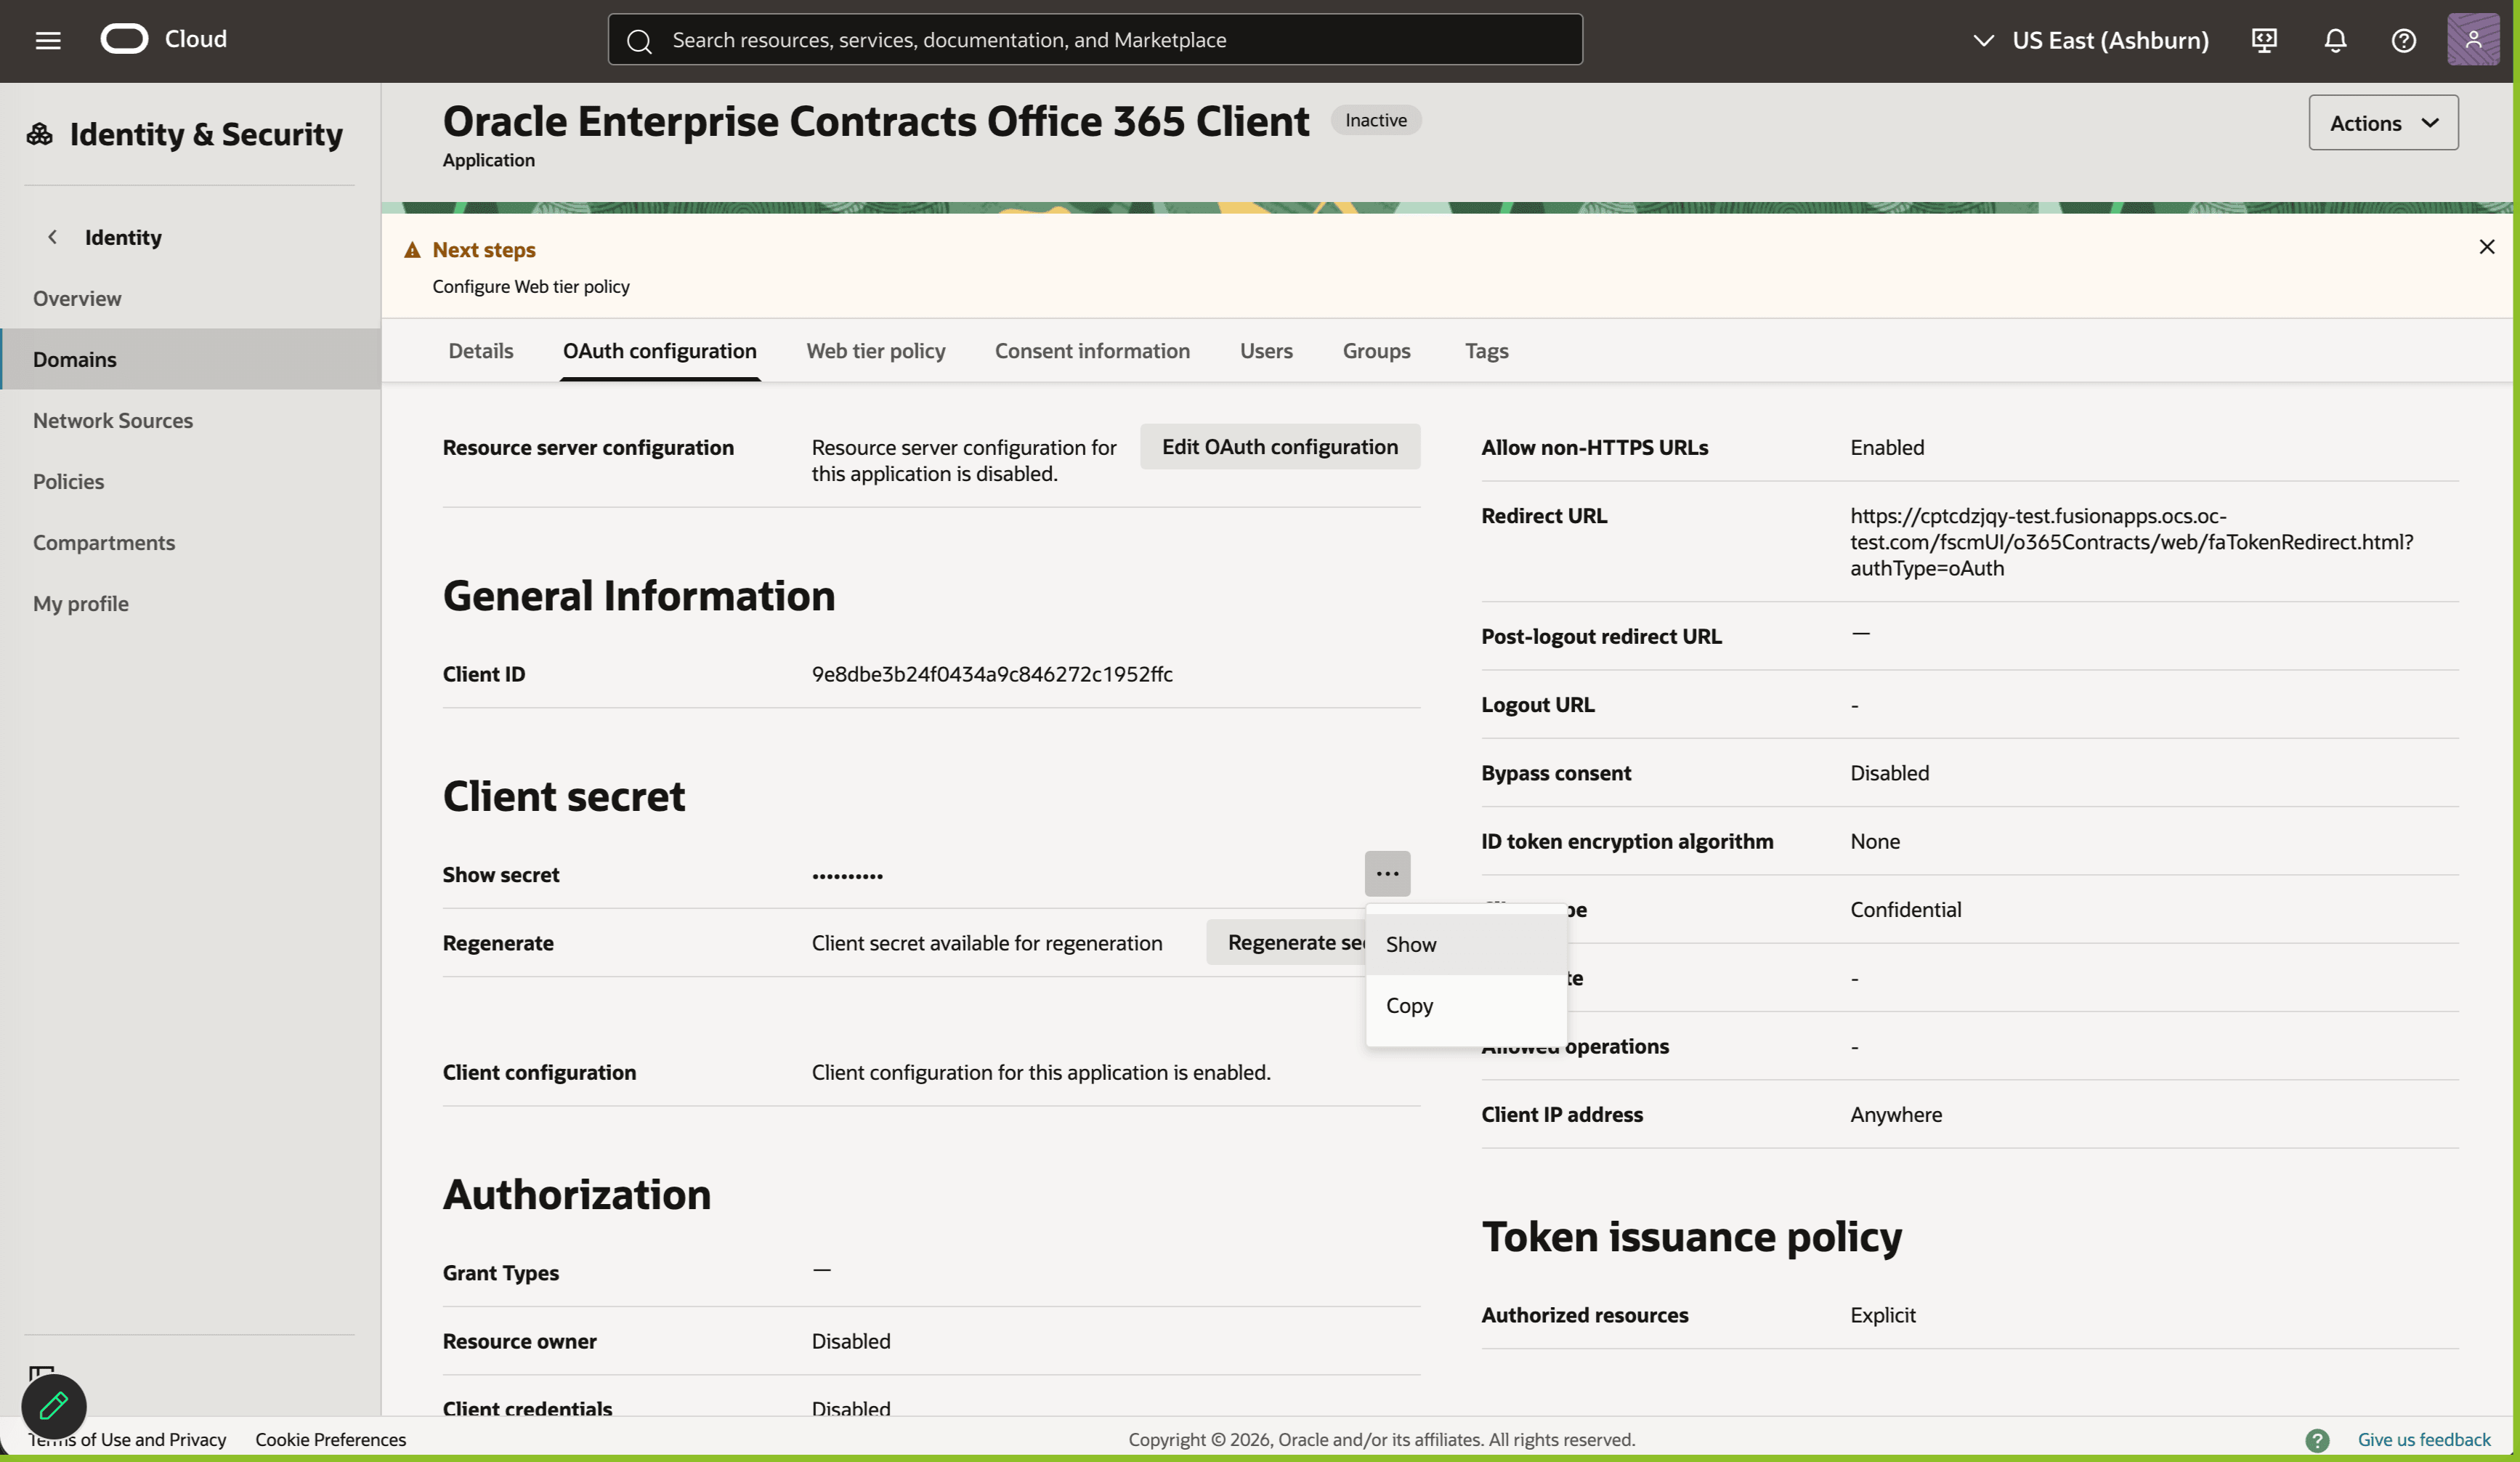
Task: View the Tags tab
Action: (1486, 351)
